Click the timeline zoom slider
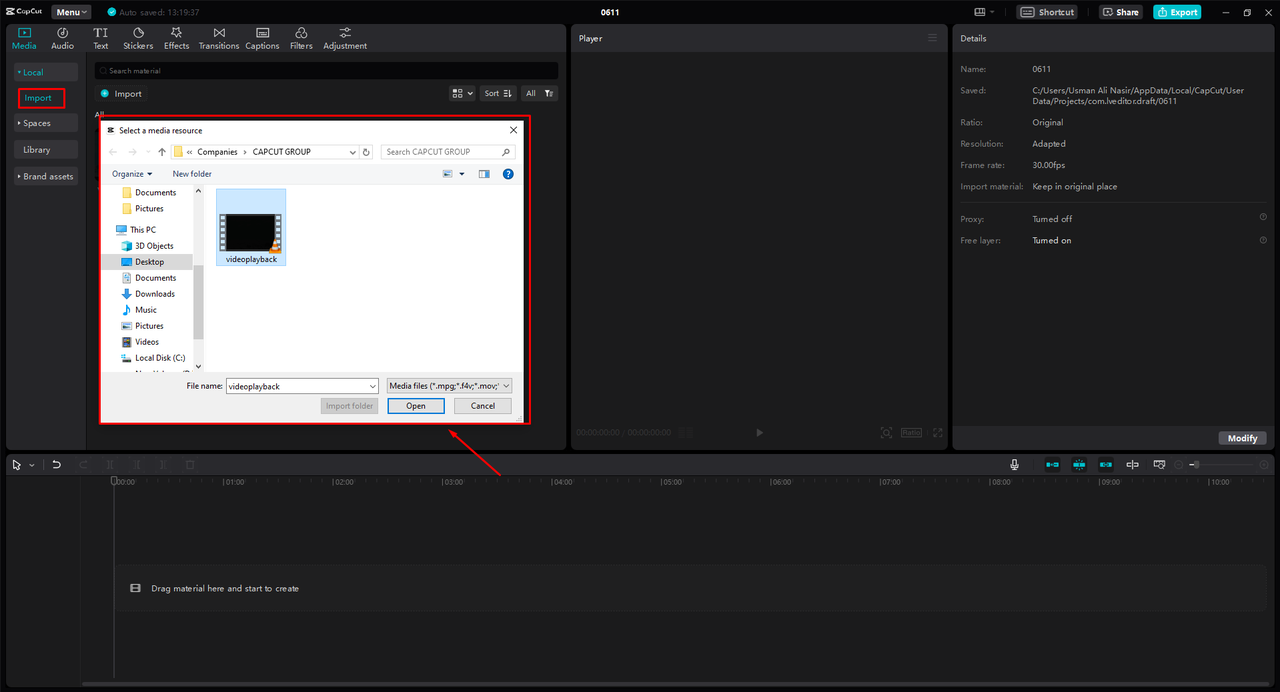 click(1223, 465)
